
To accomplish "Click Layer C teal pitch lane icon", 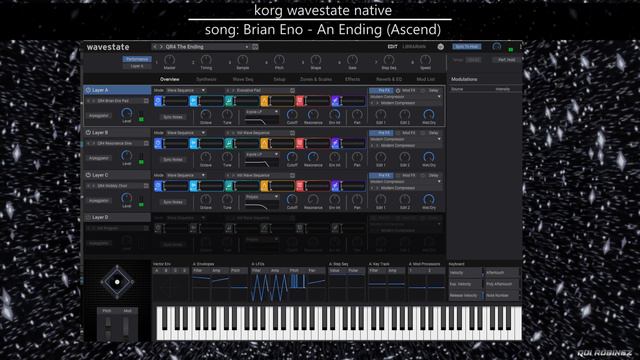I will (x=229, y=186).
